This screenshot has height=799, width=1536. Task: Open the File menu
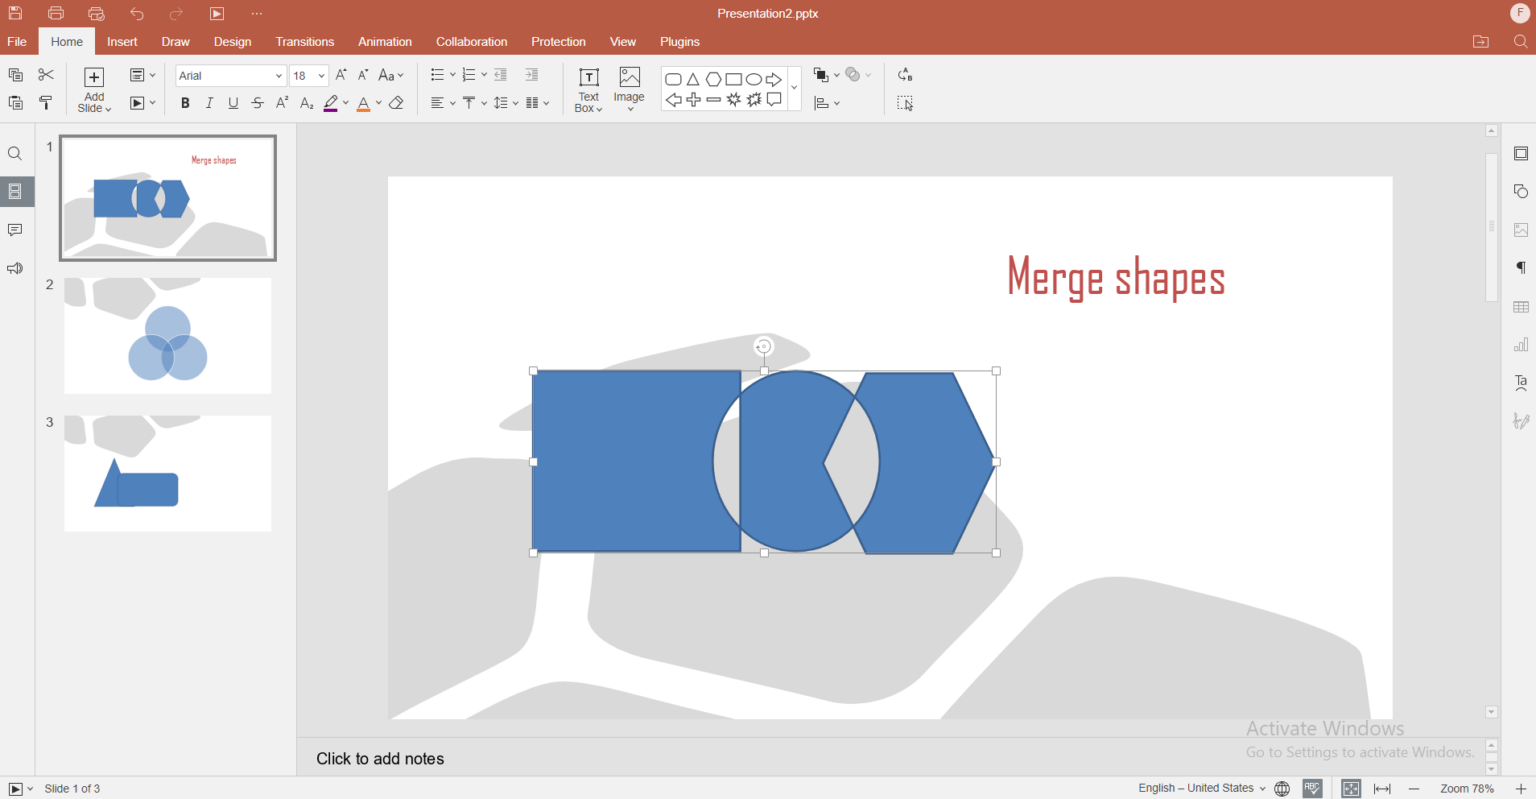[x=17, y=42]
